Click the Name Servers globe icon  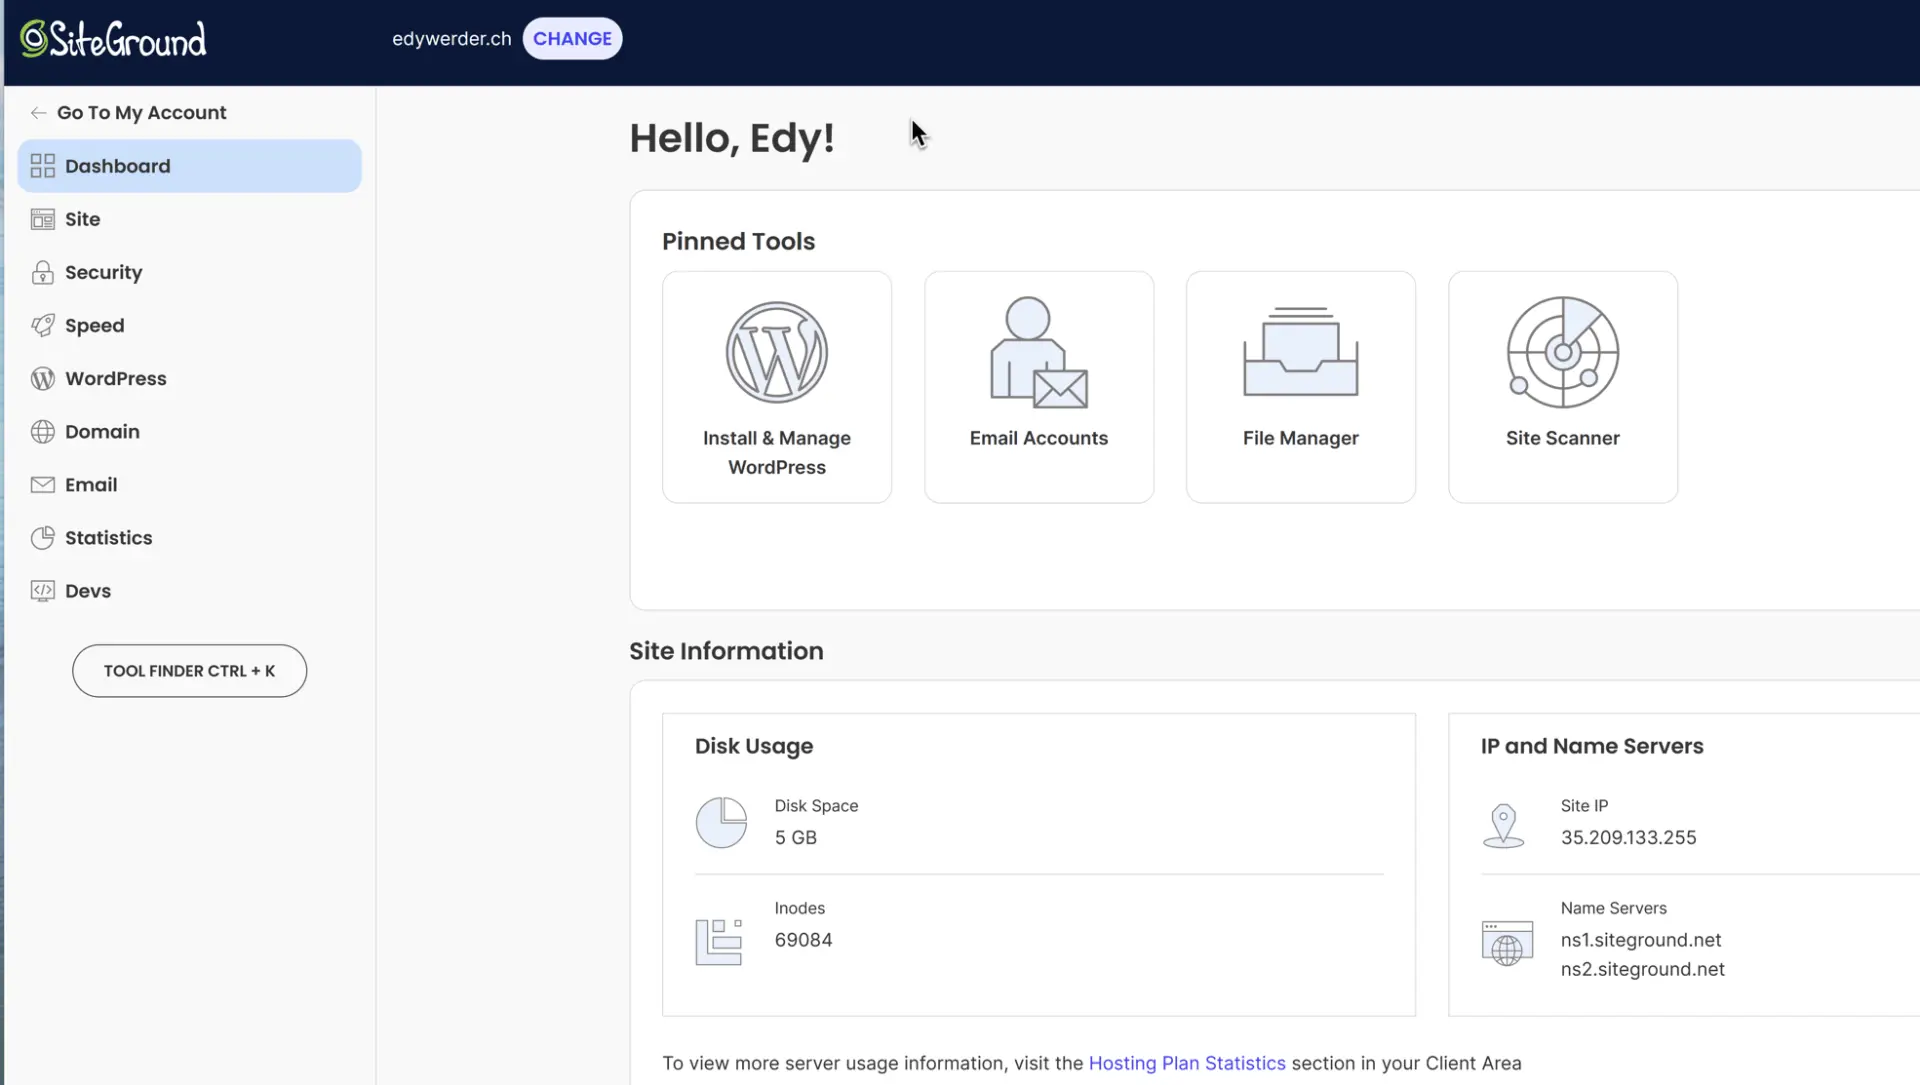tap(1507, 941)
